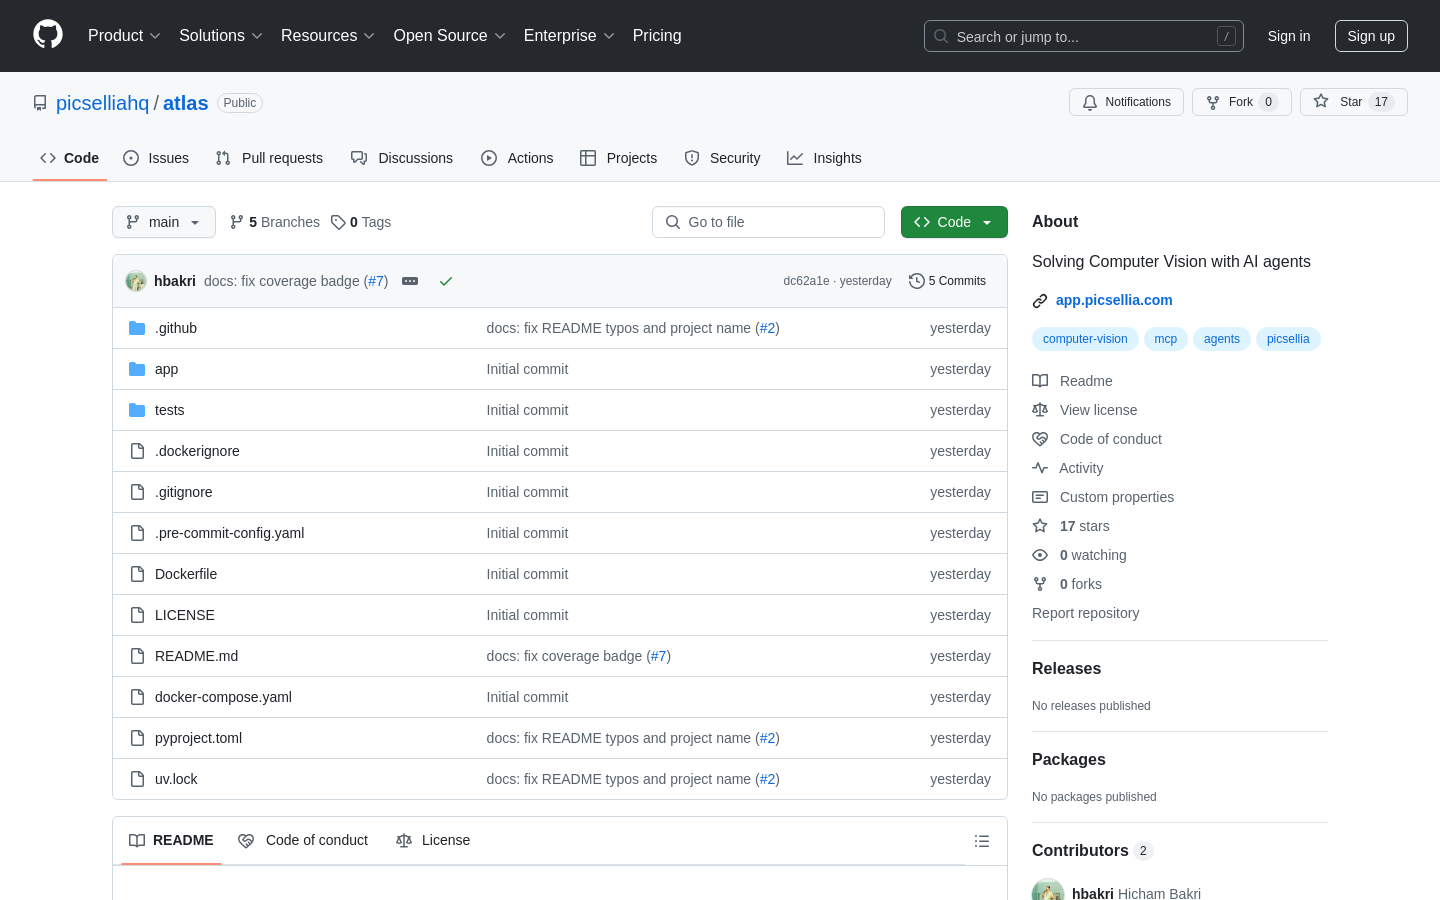This screenshot has width=1440, height=900.
Task: Open the picselliahq organization link
Action: pyautogui.click(x=102, y=103)
